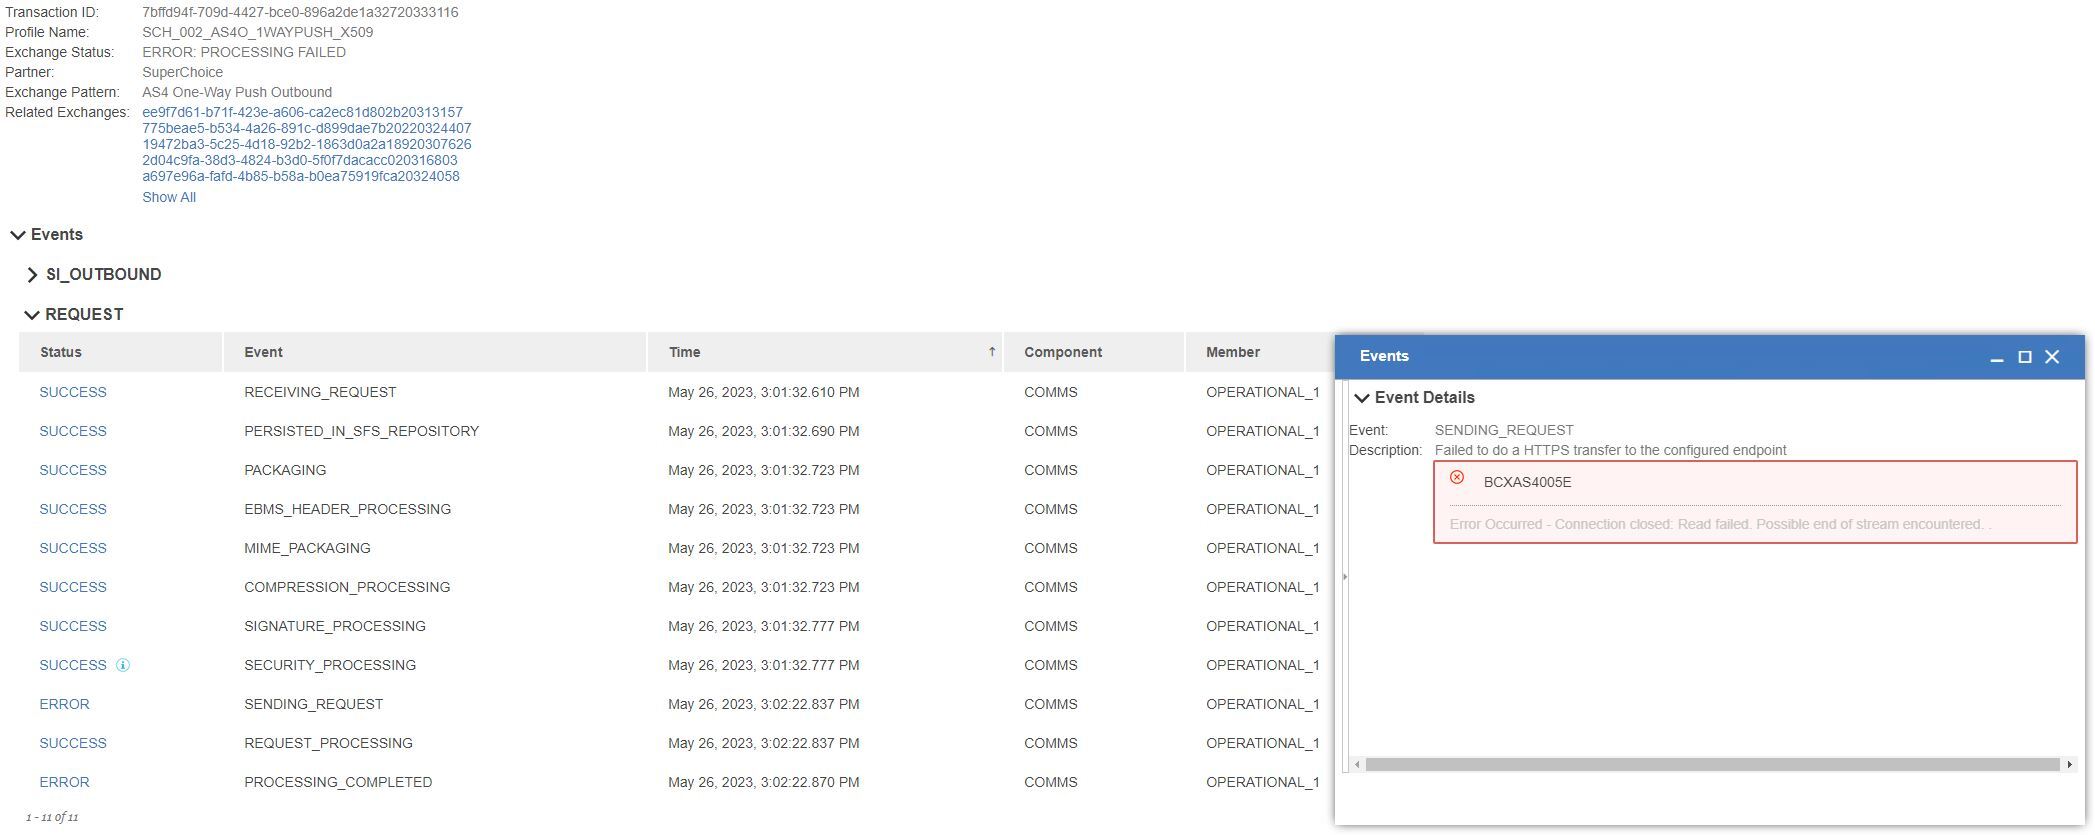Collapse the Event Details section
Image resolution: width=2095 pixels, height=835 pixels.
(x=1361, y=398)
